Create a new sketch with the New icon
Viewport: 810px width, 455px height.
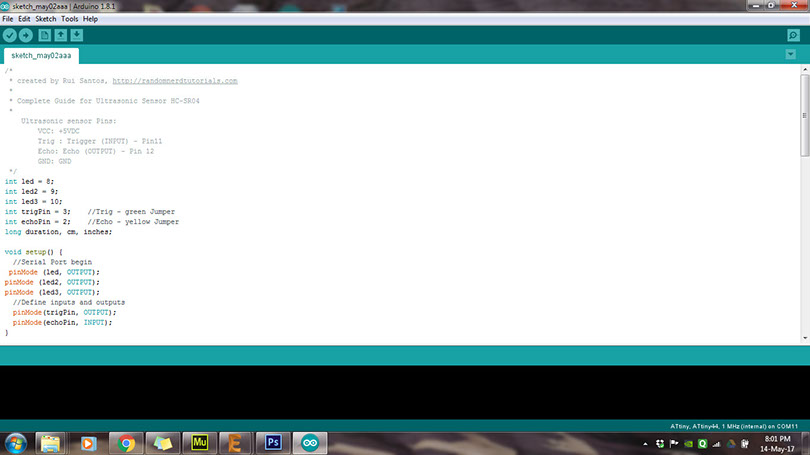[x=44, y=35]
